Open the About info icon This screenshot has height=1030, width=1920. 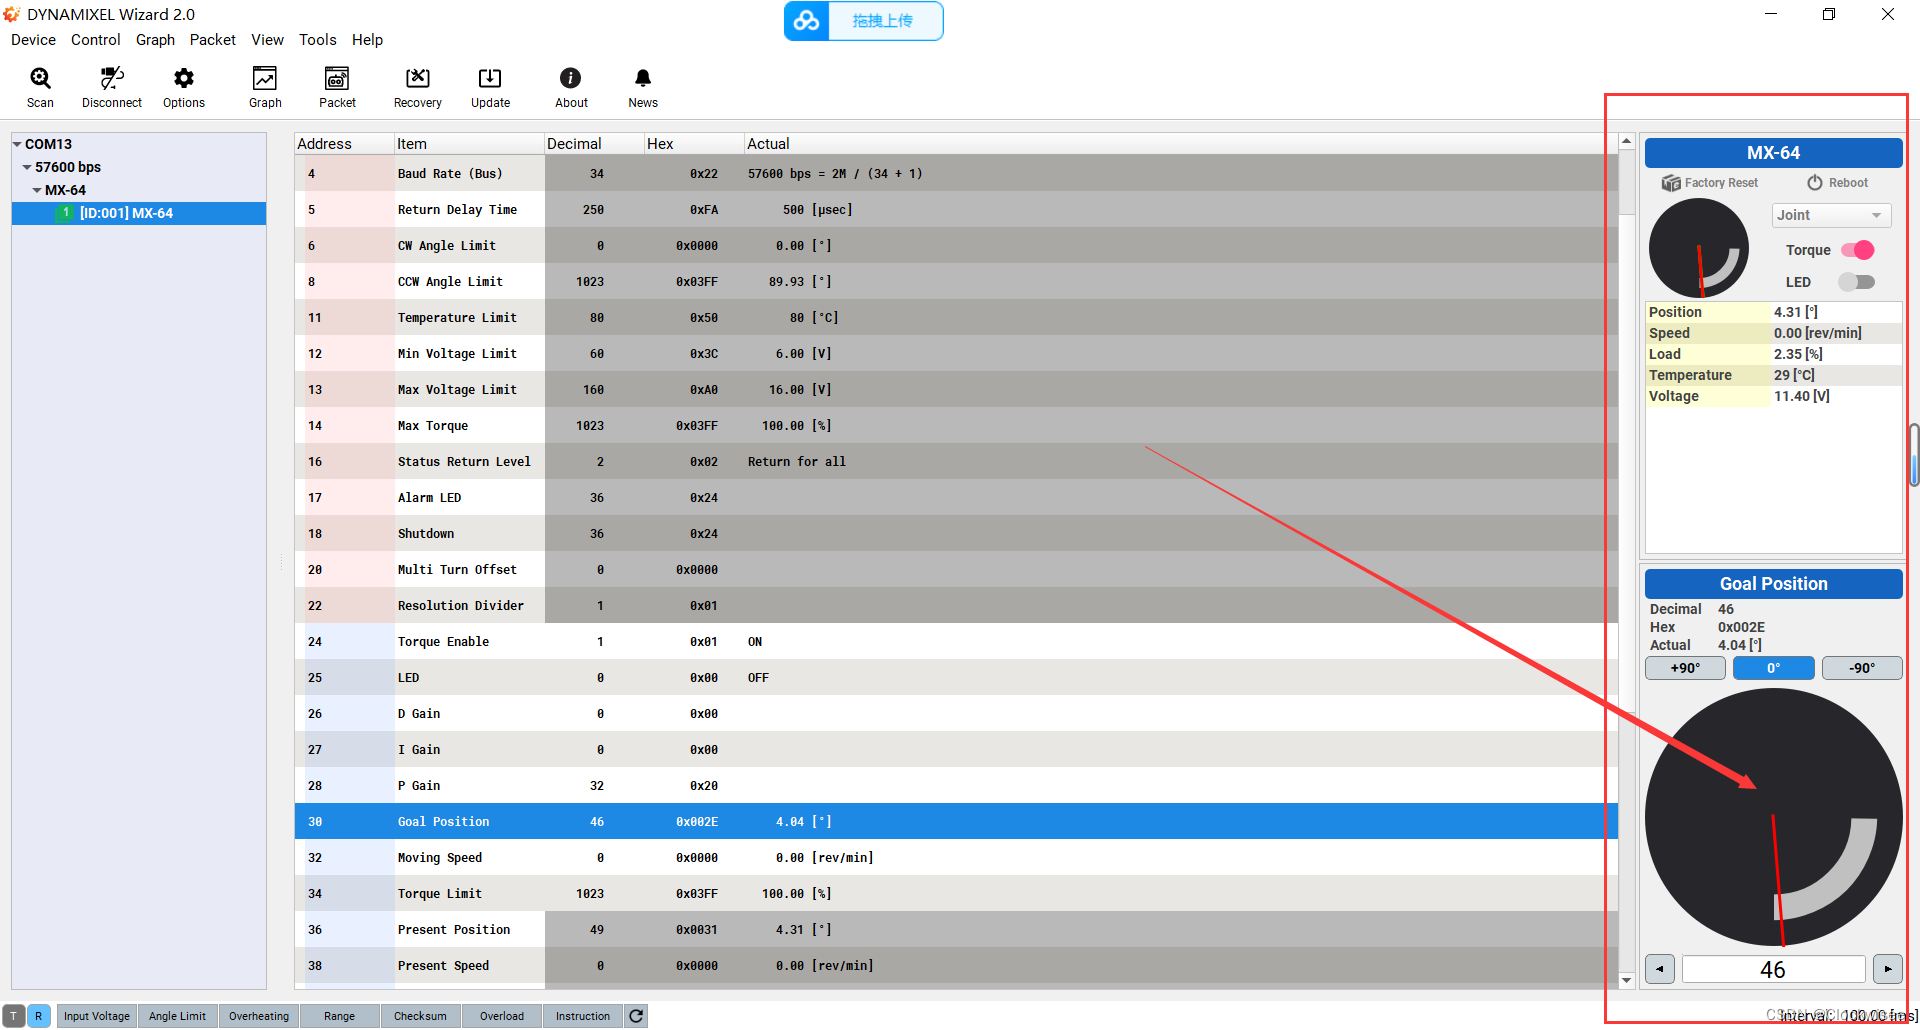571,87
